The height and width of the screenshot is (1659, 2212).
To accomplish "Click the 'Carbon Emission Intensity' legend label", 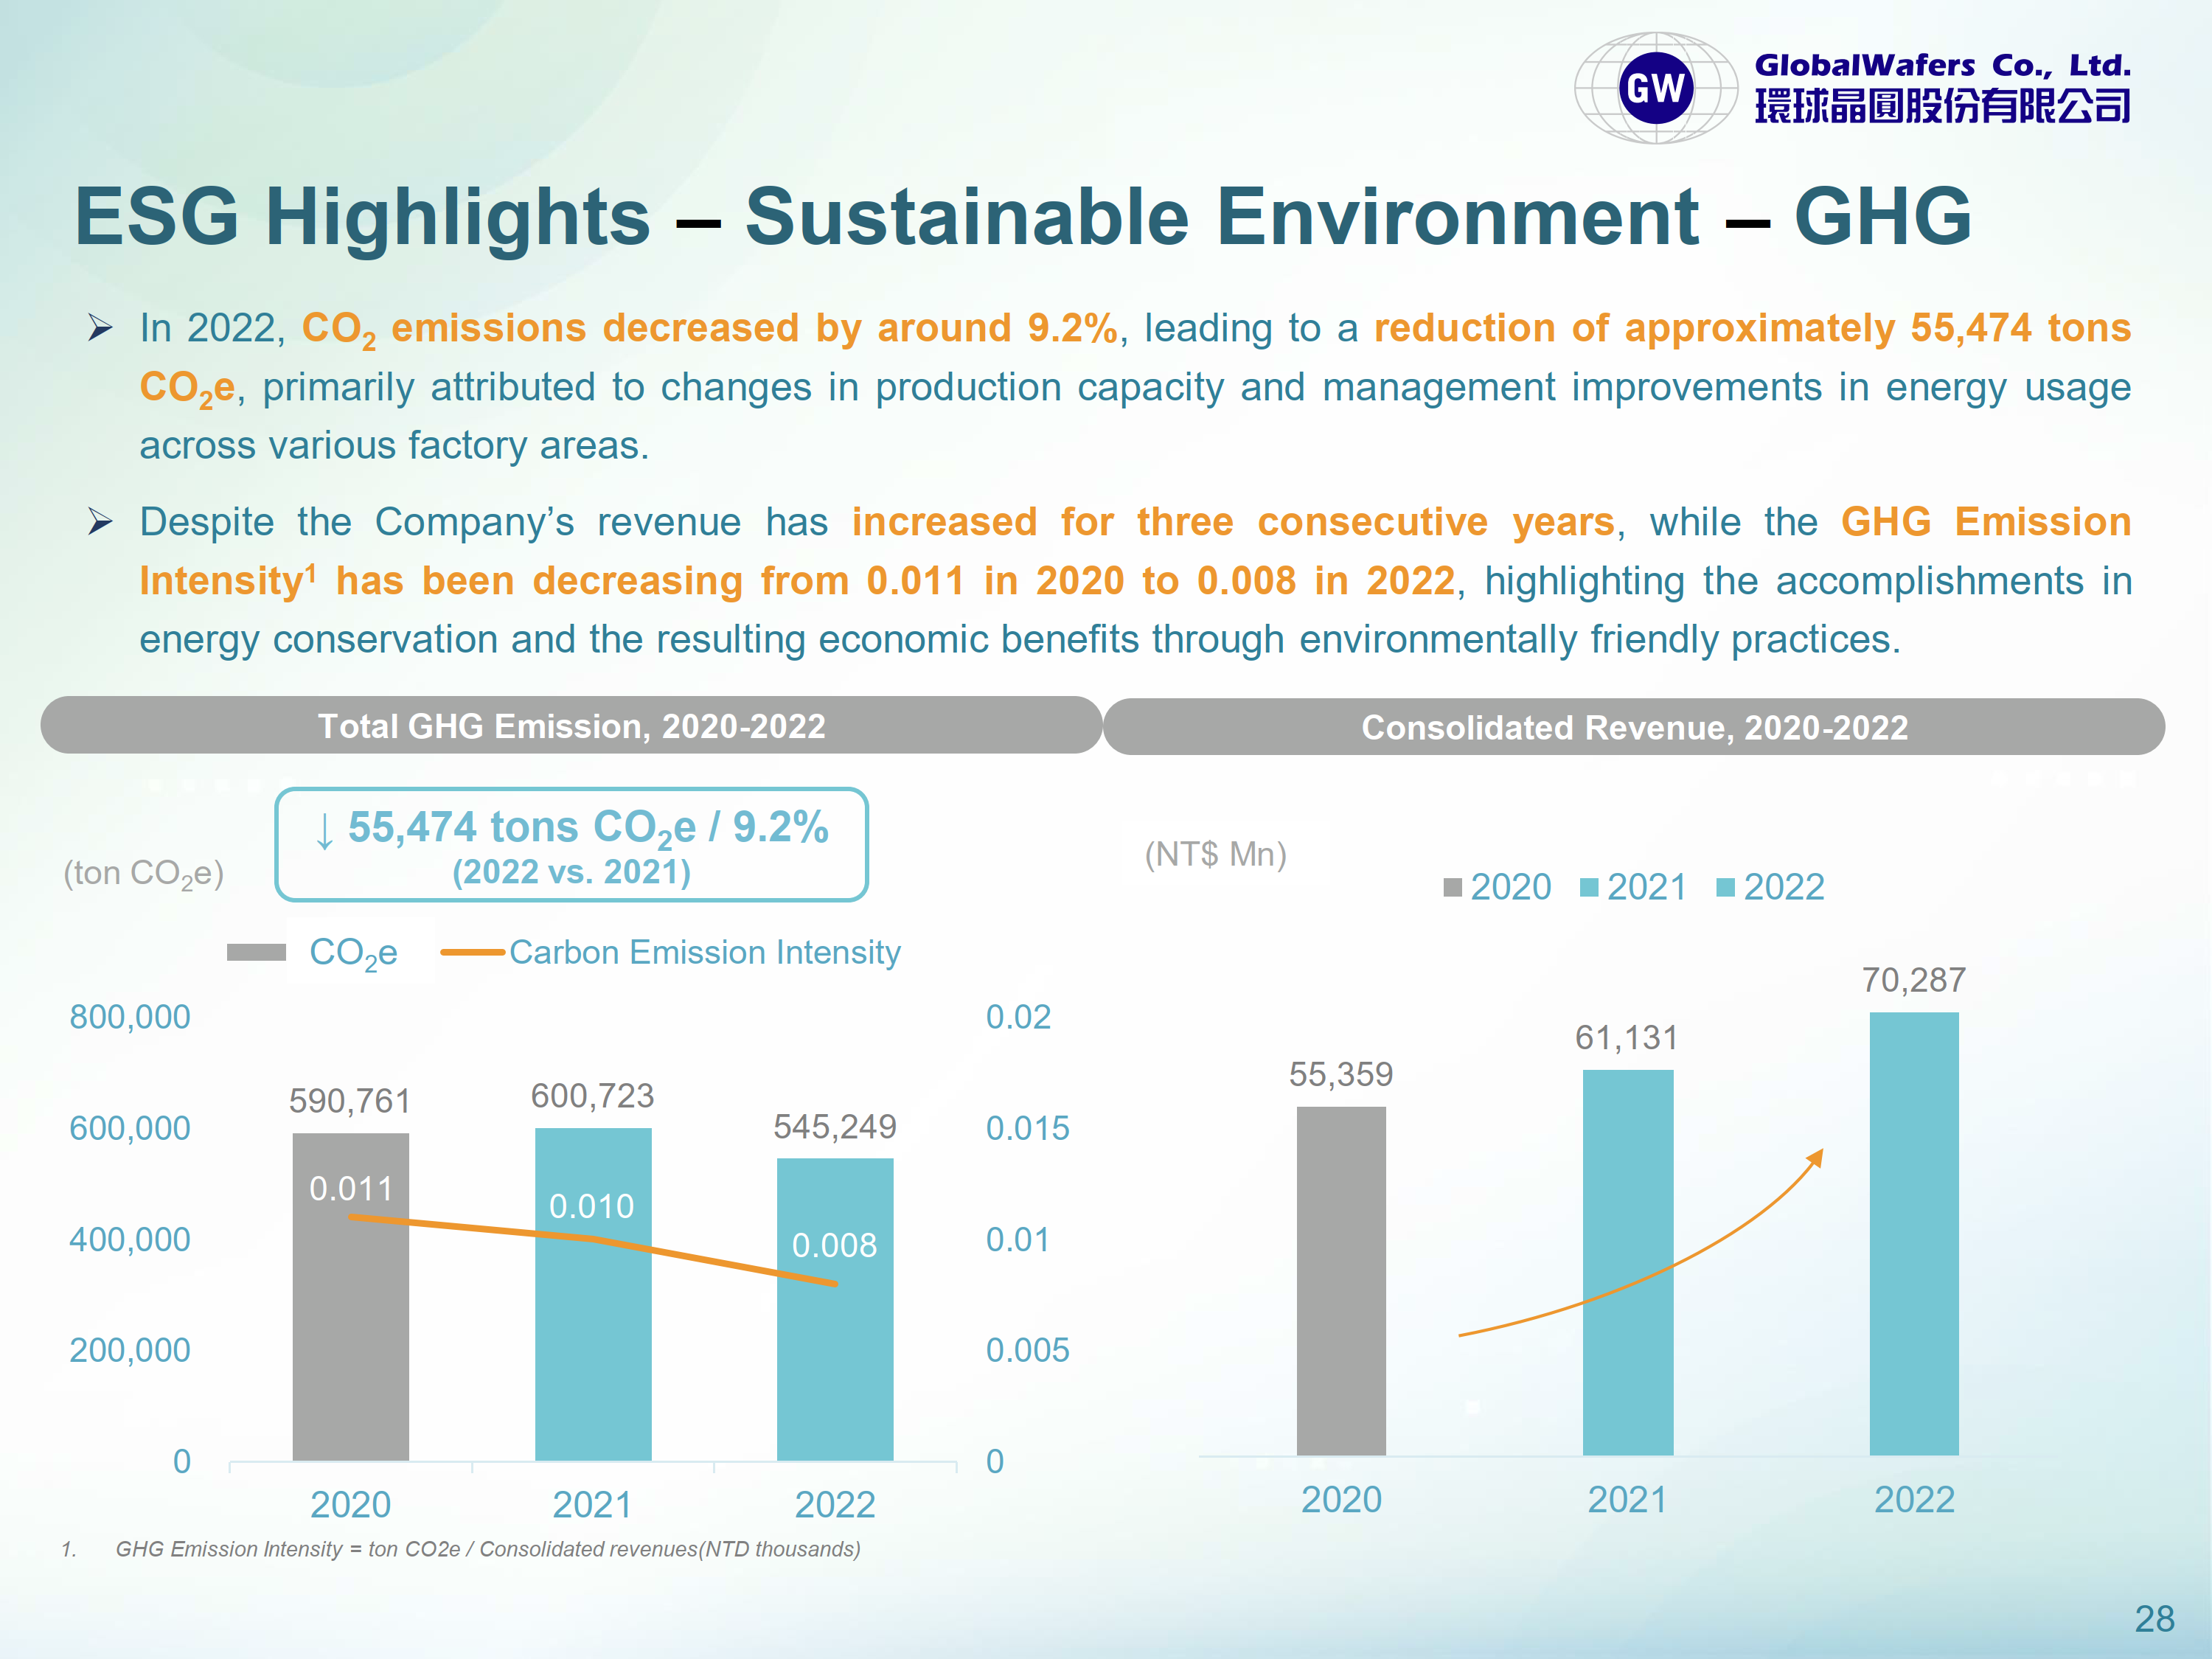I will [x=705, y=952].
